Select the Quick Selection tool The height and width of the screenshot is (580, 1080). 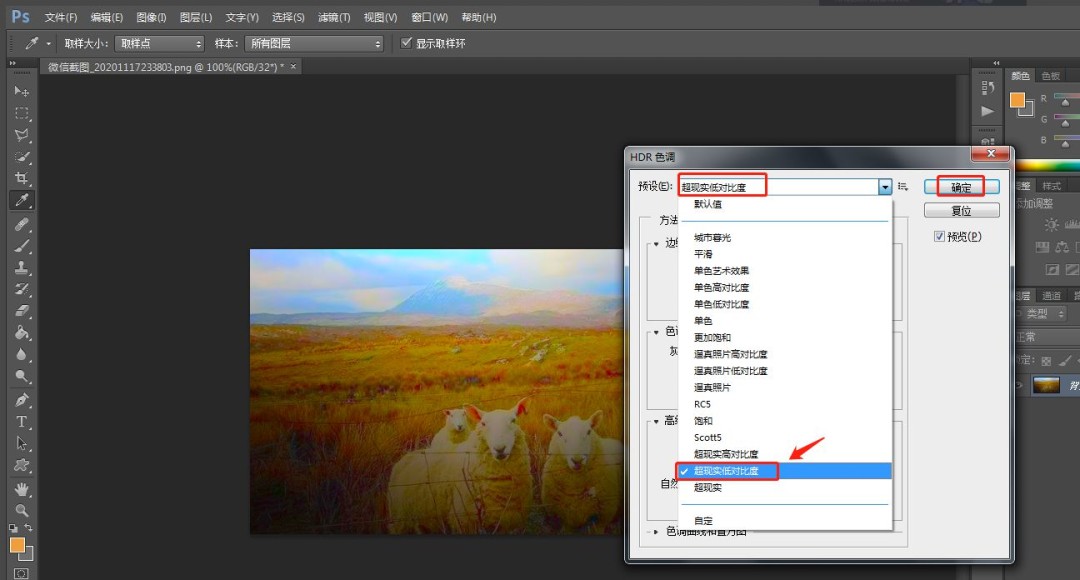tap(21, 157)
